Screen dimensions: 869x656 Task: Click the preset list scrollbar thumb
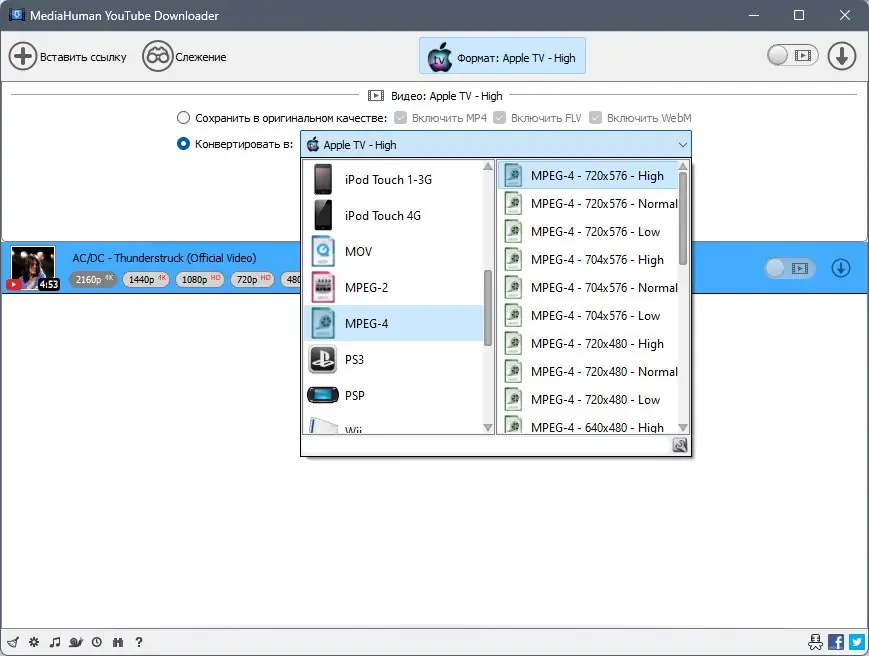[683, 219]
